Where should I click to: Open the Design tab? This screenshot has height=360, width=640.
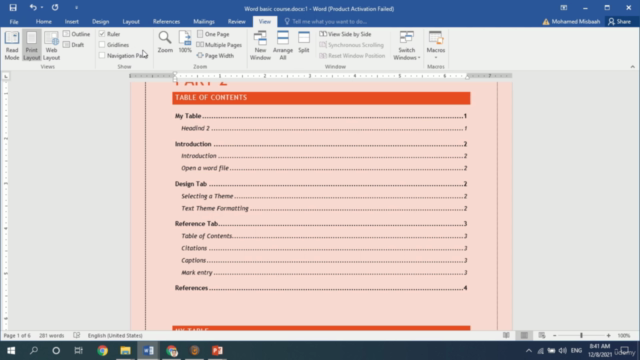100,22
